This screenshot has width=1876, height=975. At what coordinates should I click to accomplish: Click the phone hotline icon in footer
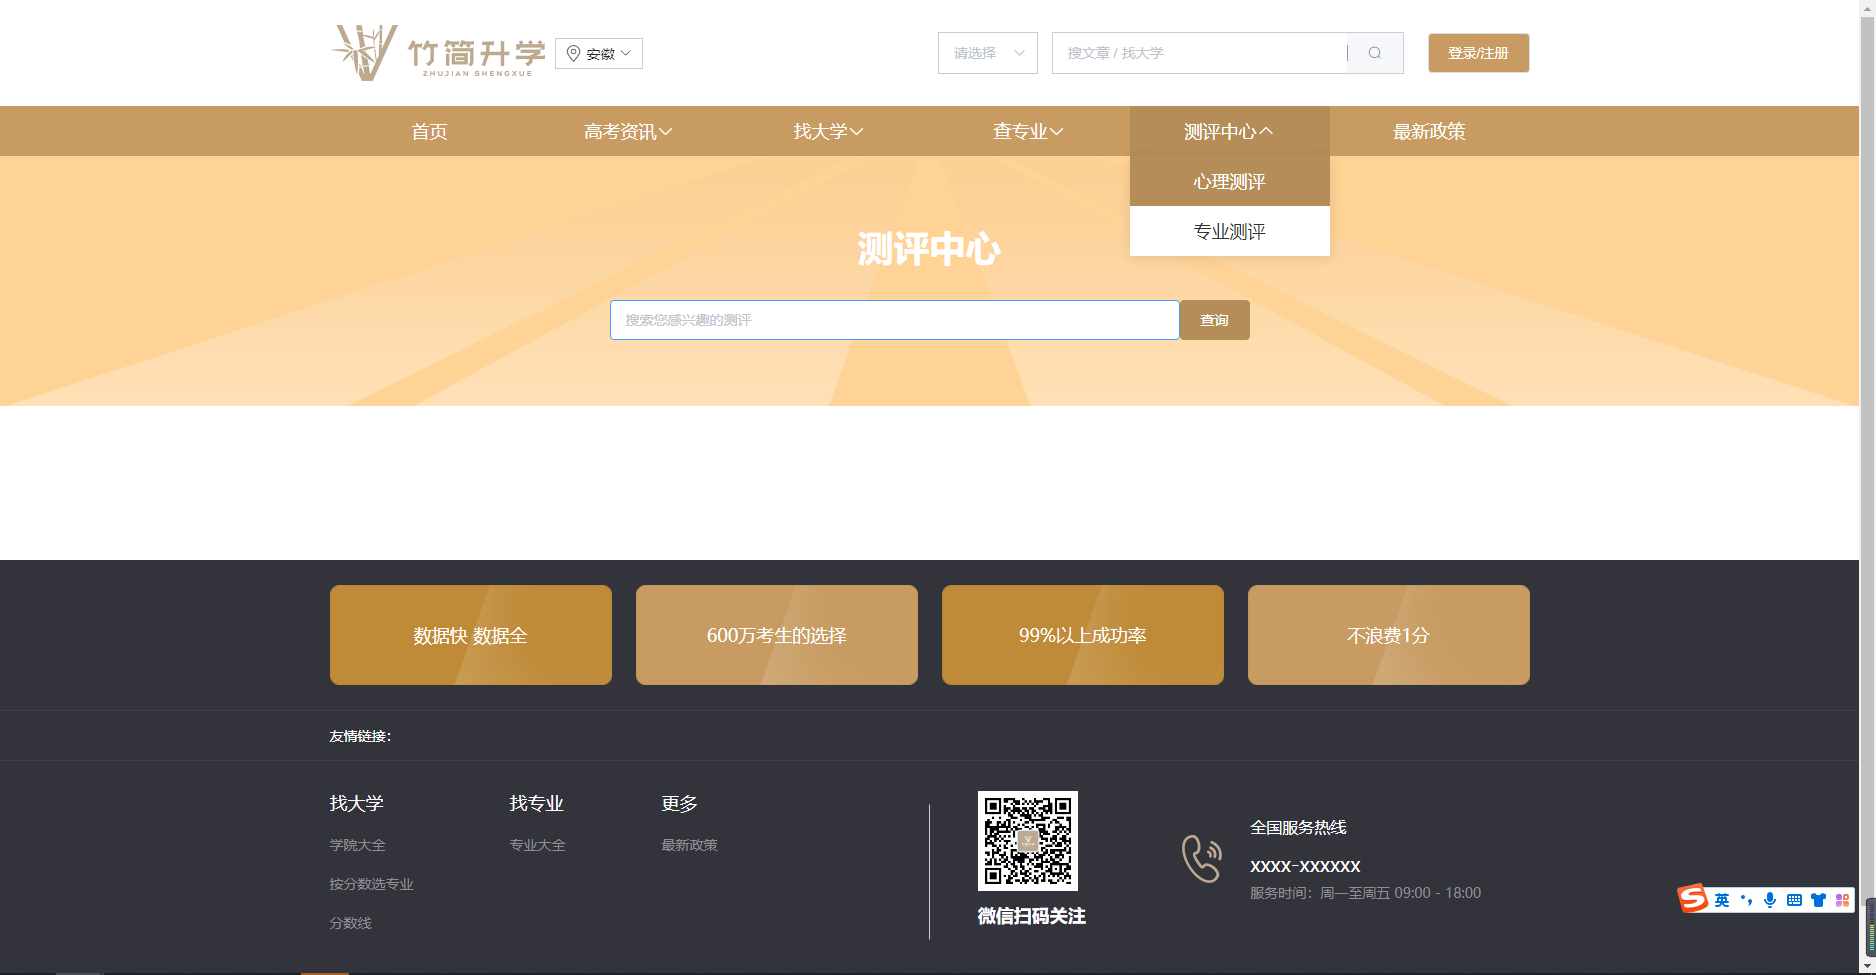pyautogui.click(x=1201, y=858)
